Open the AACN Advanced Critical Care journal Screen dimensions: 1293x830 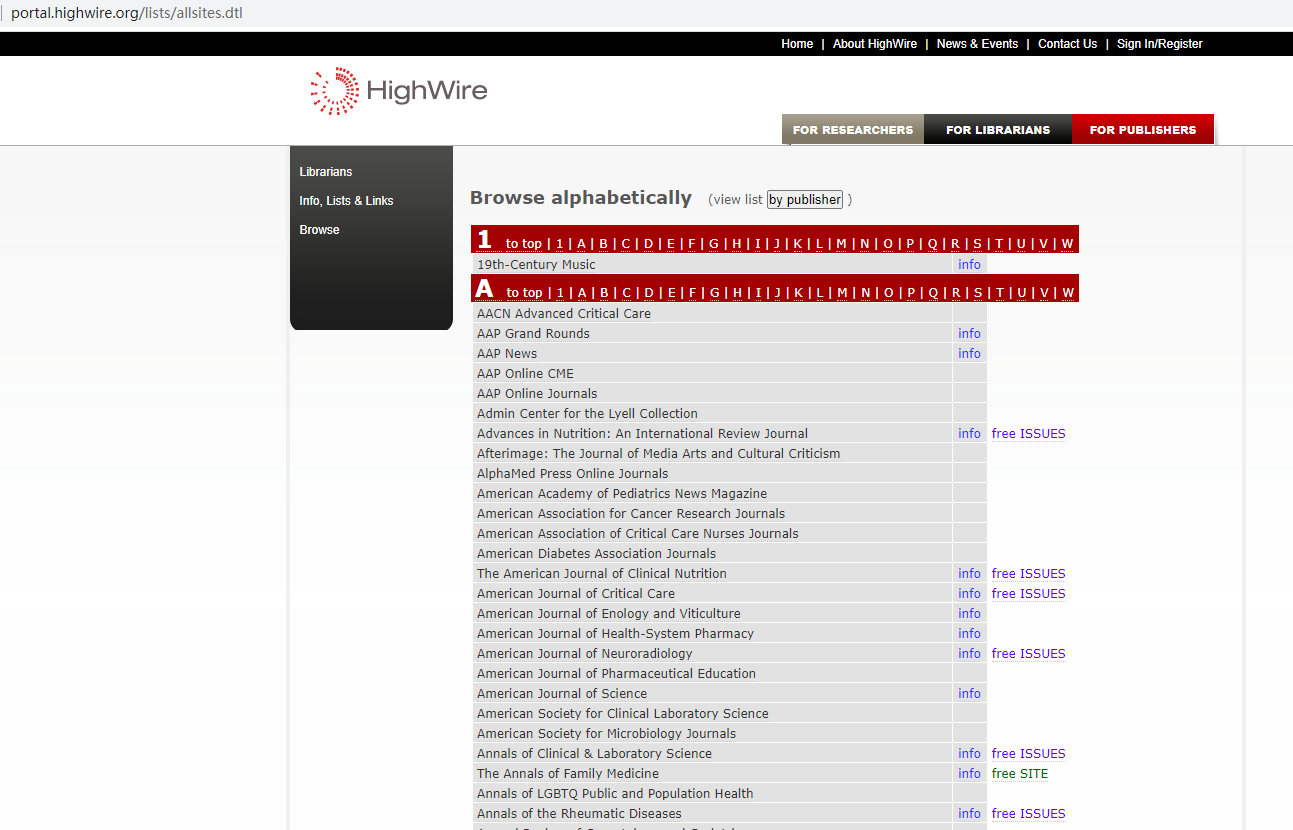[563, 314]
